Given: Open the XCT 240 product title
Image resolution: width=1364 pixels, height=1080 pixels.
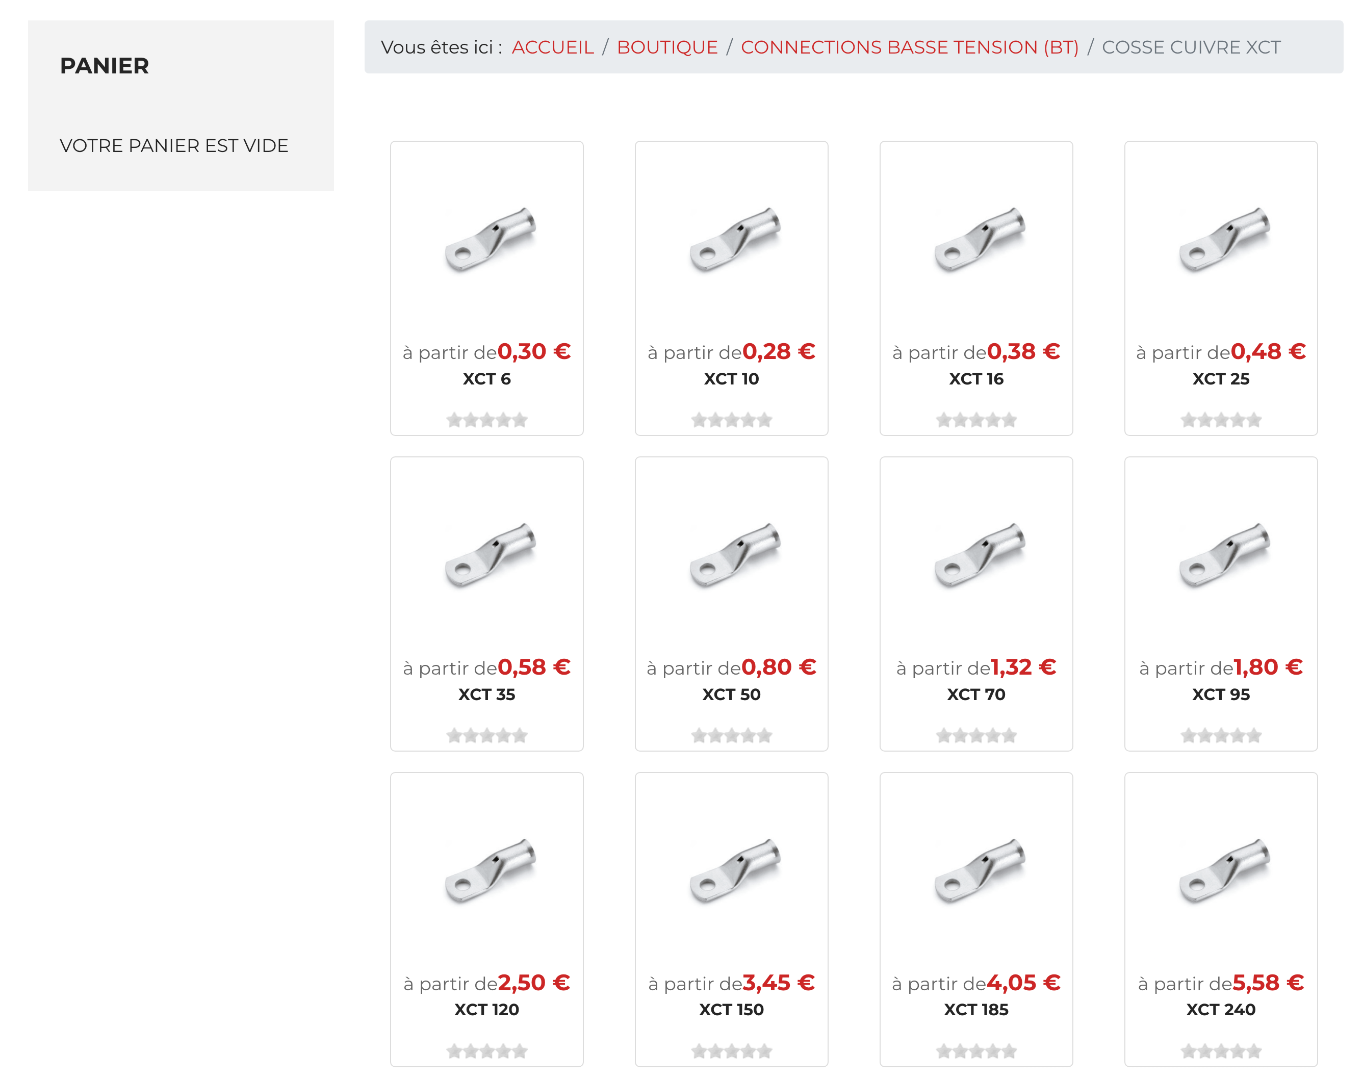Looking at the screenshot, I should [x=1221, y=1010].
